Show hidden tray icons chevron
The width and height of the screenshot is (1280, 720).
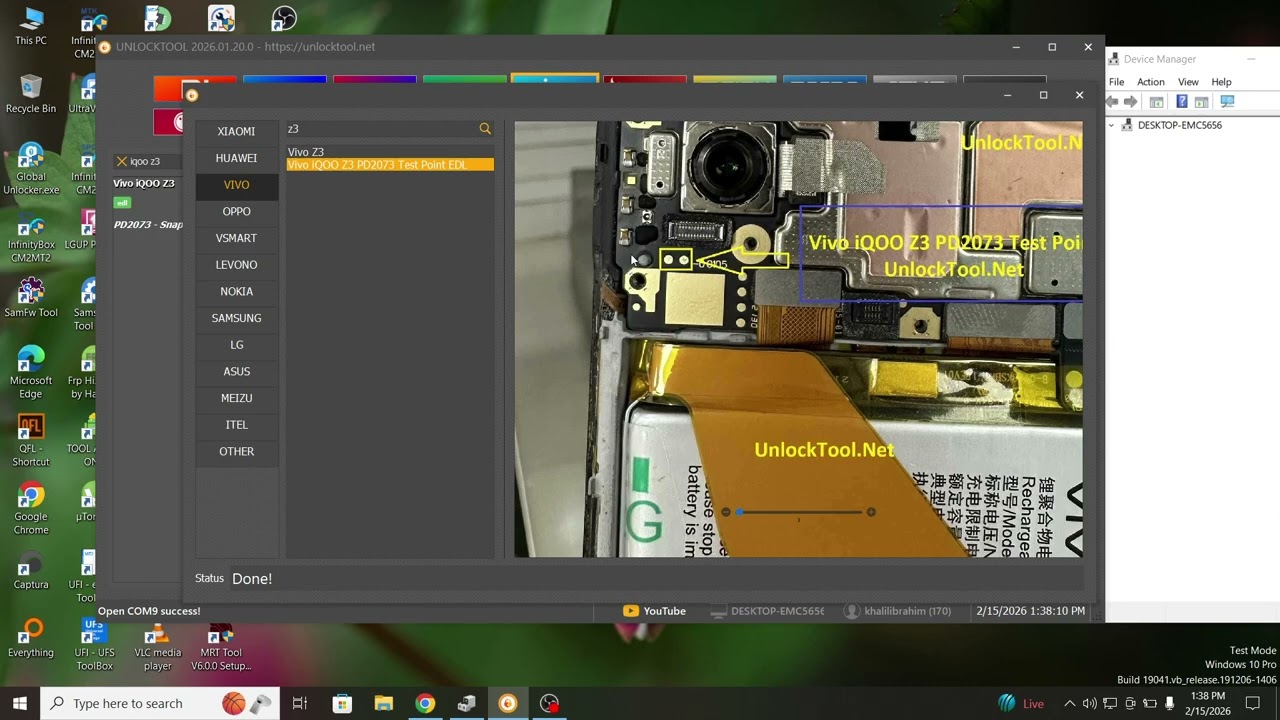click(x=1070, y=703)
